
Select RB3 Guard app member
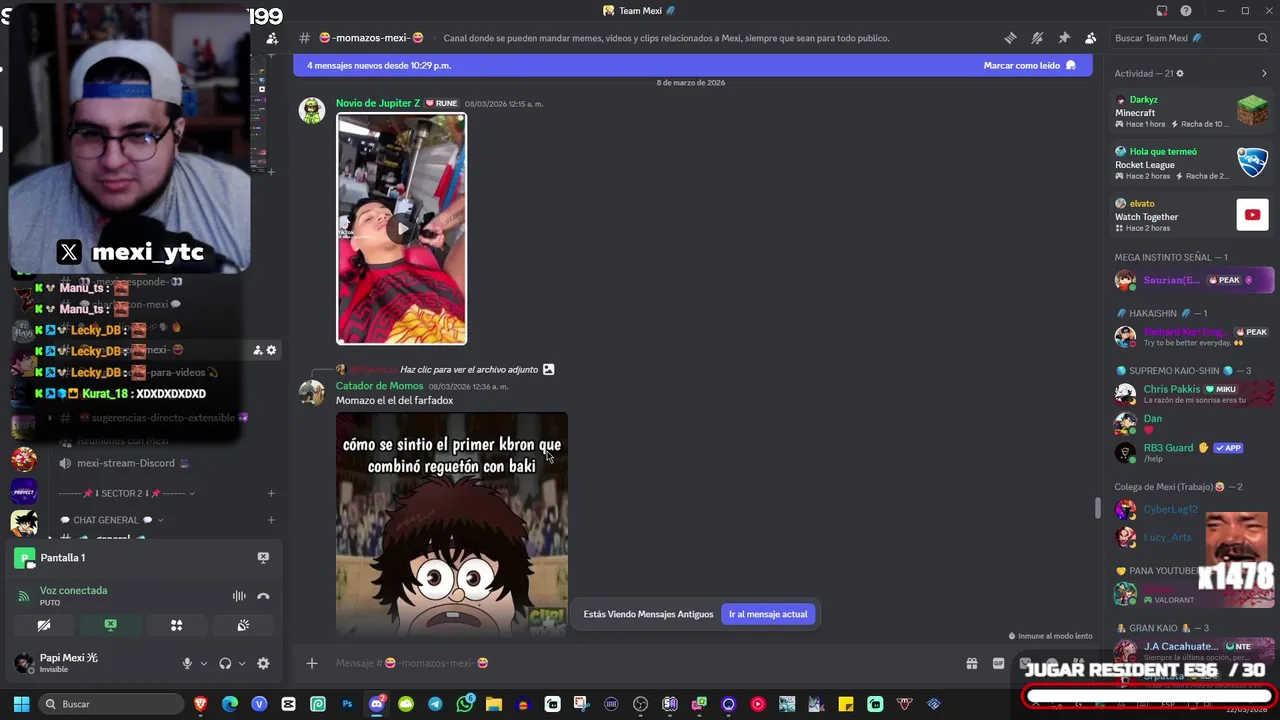pos(1191,451)
